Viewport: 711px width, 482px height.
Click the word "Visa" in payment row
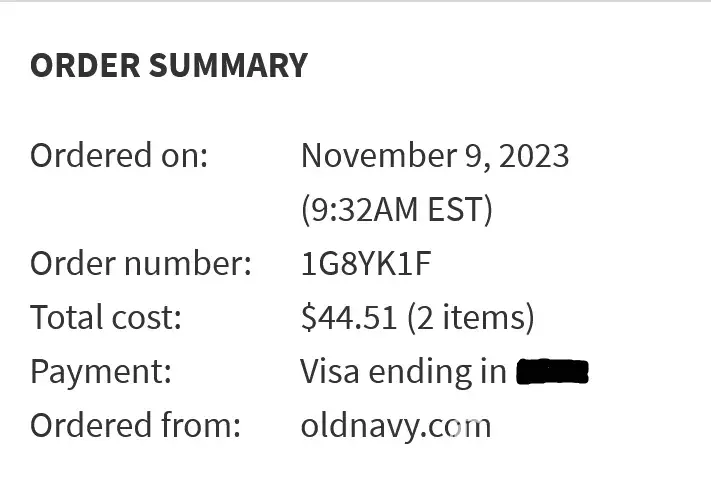coord(330,372)
